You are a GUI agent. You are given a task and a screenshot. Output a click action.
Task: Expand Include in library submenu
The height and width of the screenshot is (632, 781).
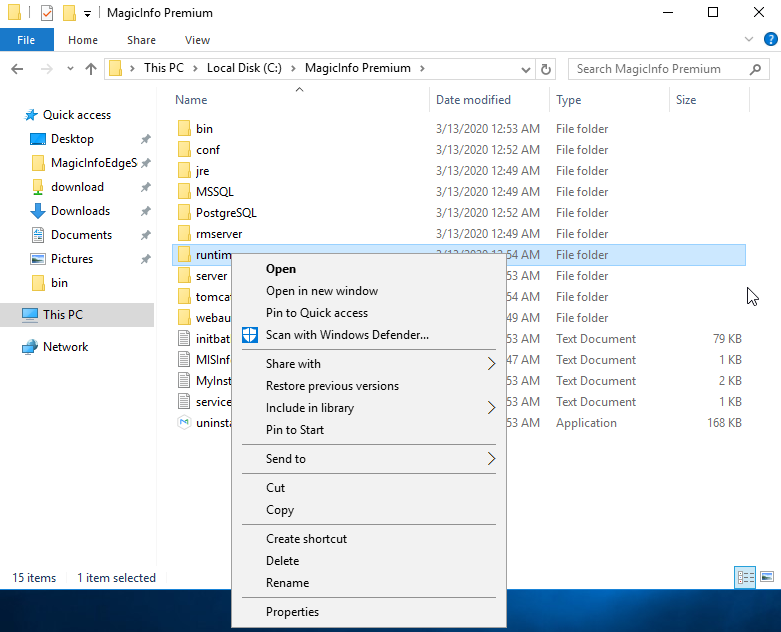click(491, 407)
